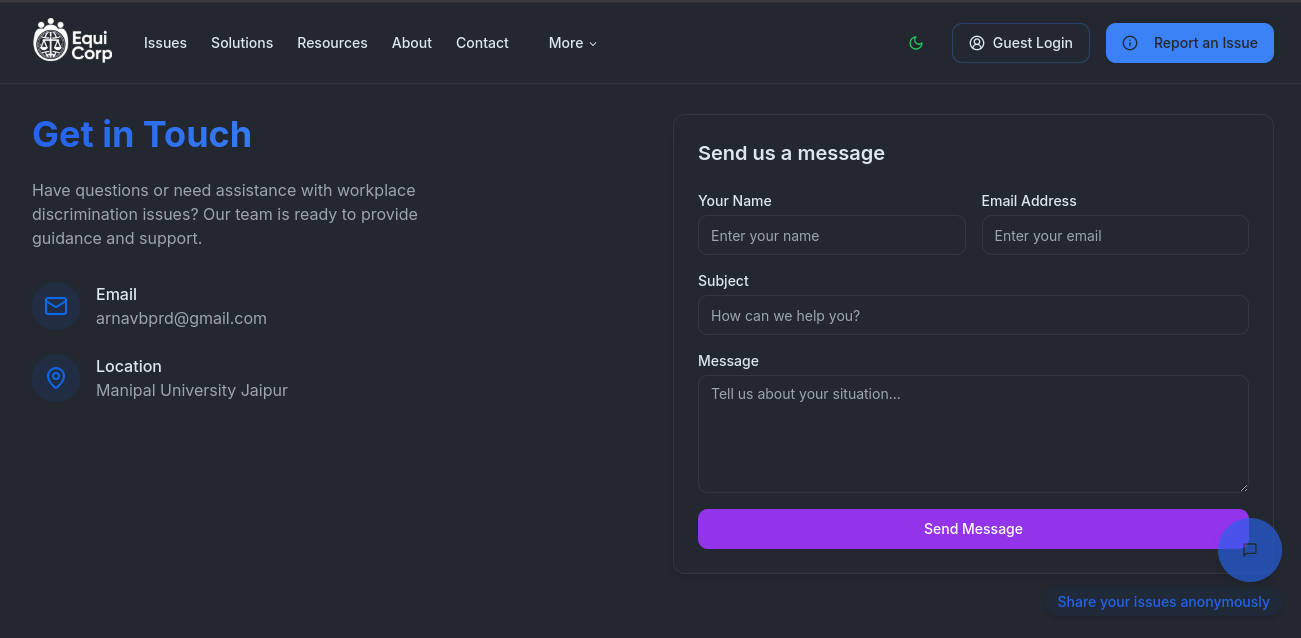Click the envelope Email icon
The height and width of the screenshot is (638, 1301).
click(x=56, y=306)
